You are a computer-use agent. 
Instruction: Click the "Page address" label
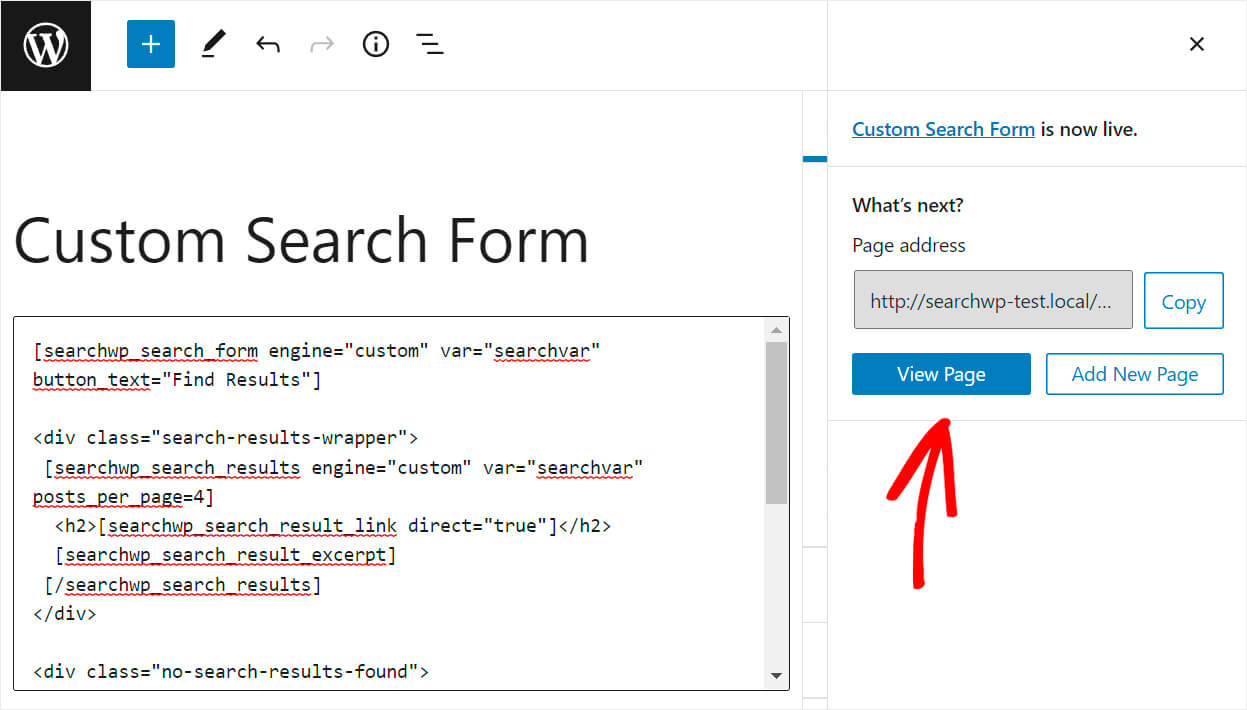point(909,245)
